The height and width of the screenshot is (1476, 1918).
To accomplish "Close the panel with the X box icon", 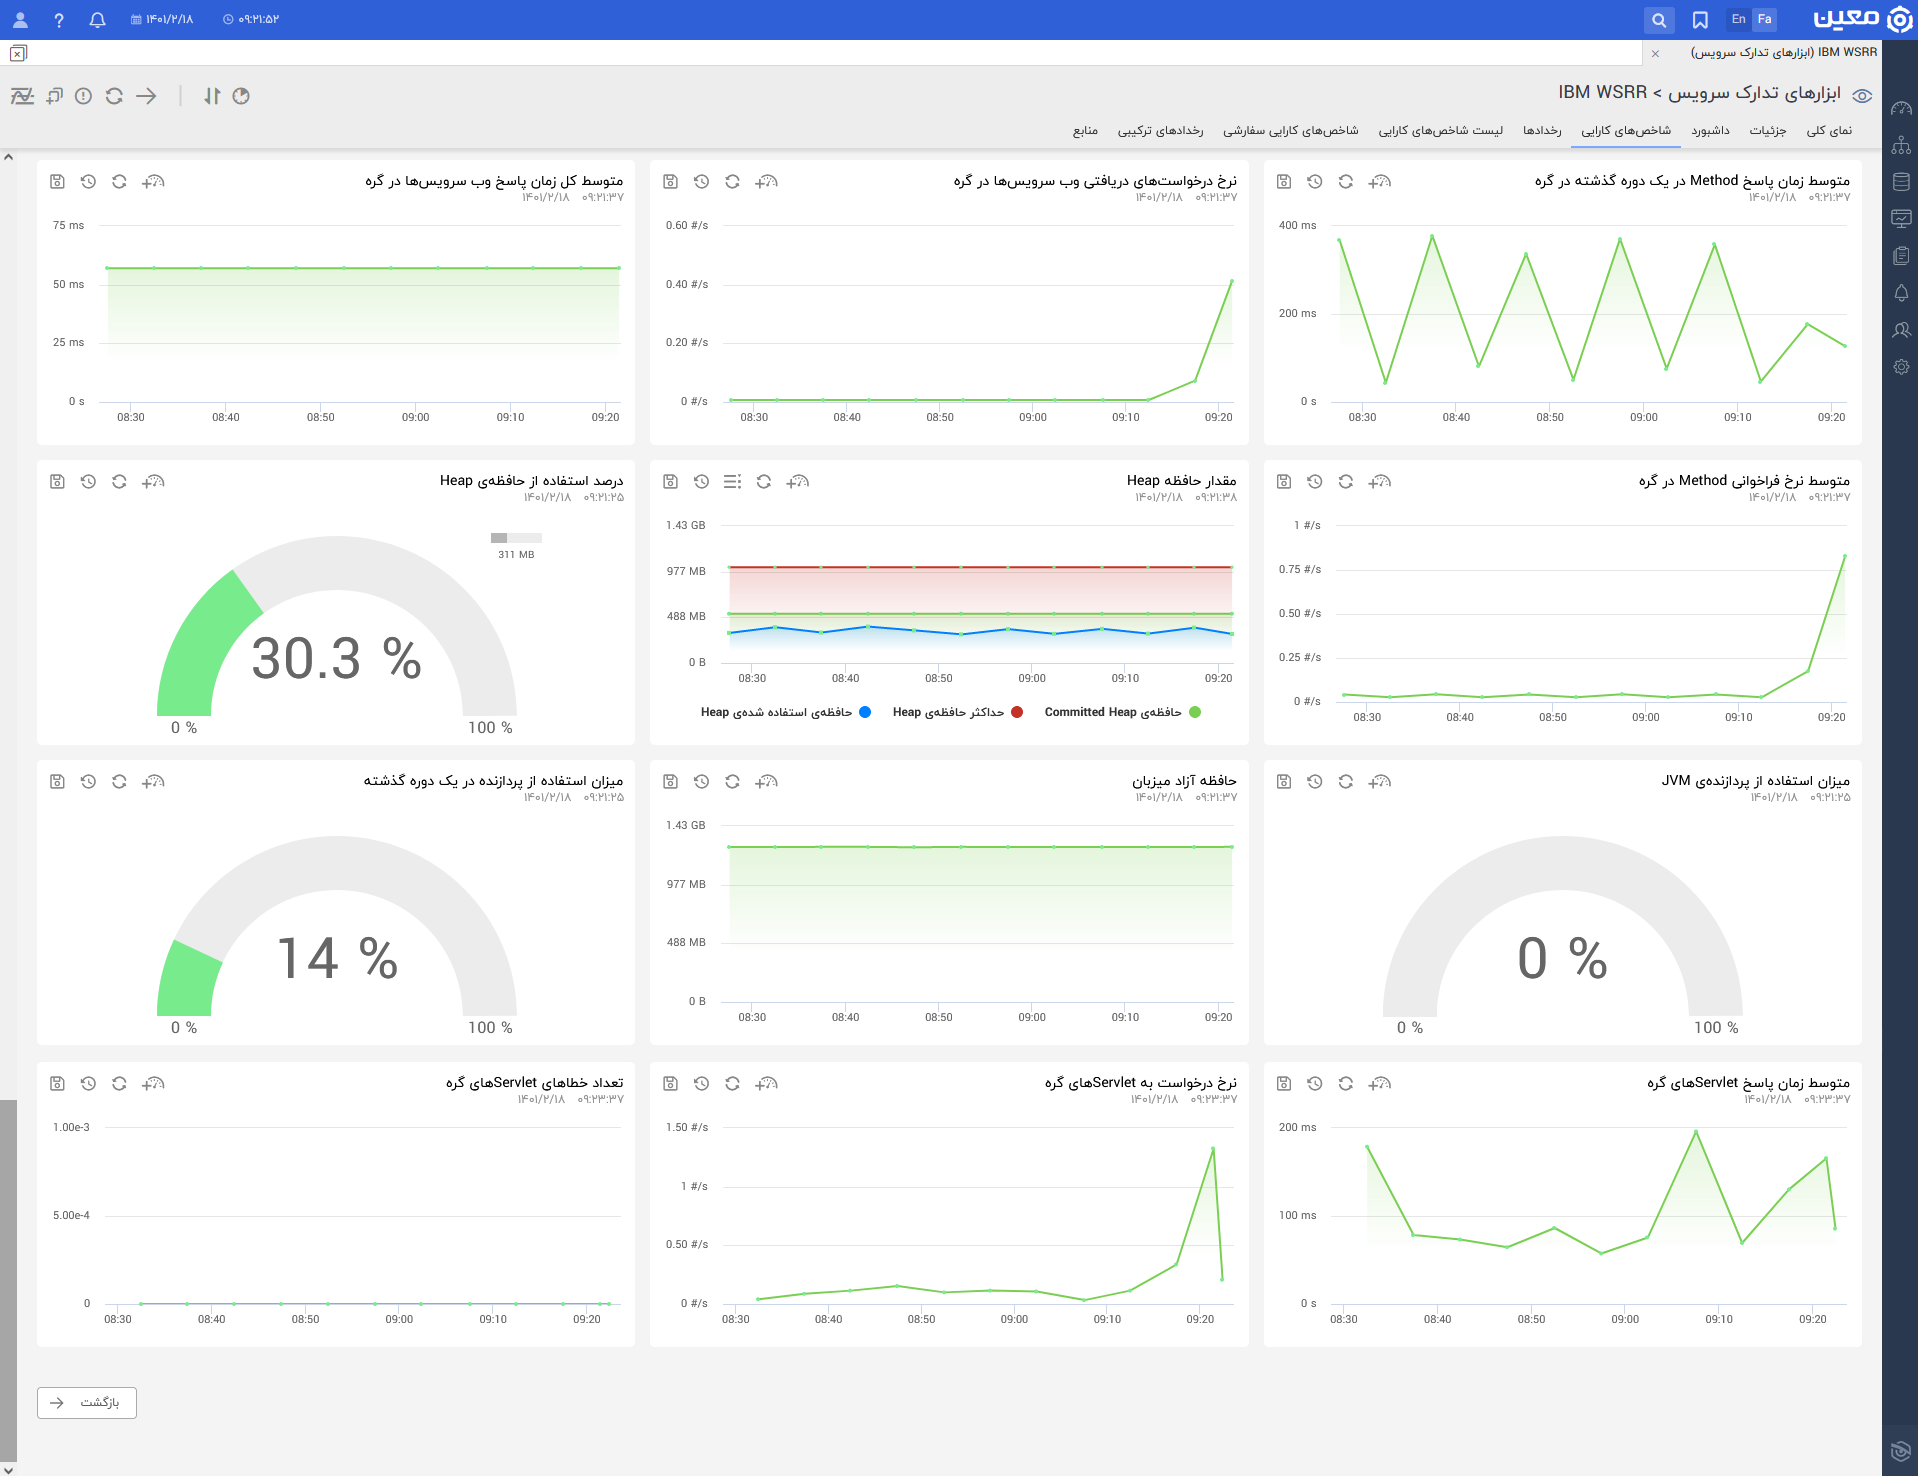I will (18, 53).
